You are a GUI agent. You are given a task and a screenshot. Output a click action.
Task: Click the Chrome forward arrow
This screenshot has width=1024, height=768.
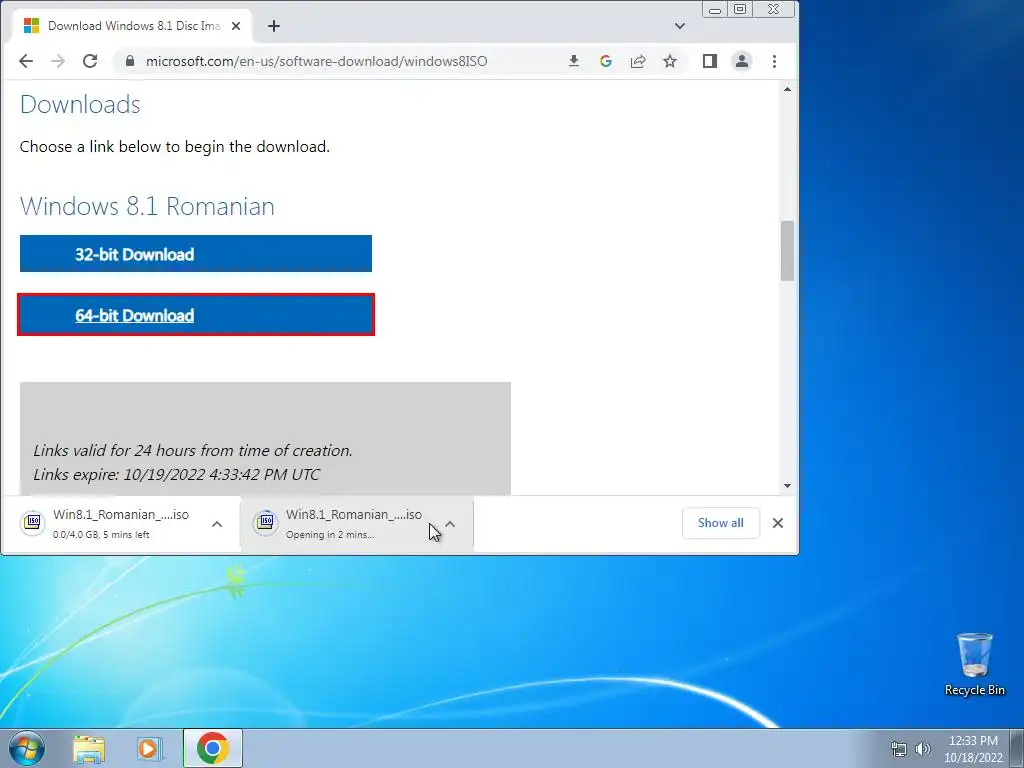58,61
